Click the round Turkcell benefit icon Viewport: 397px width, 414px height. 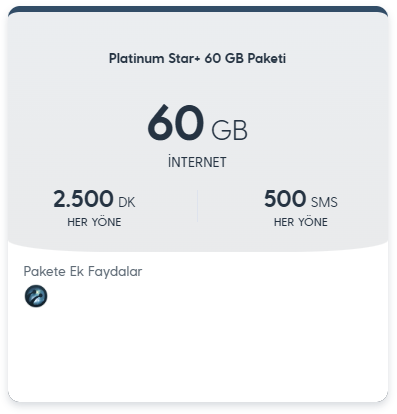coord(36,296)
